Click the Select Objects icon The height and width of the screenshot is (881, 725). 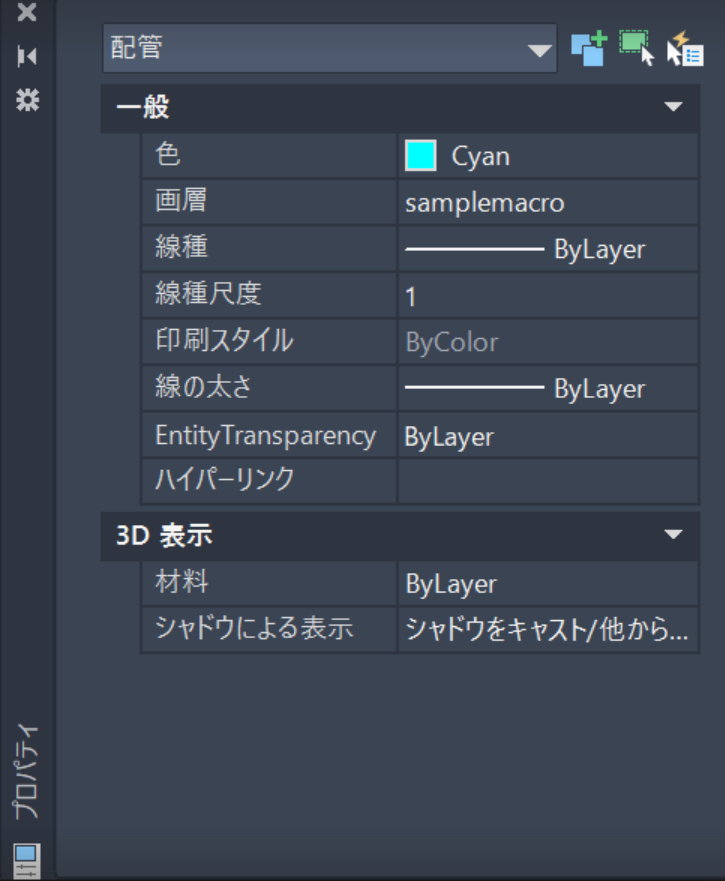coord(636,48)
